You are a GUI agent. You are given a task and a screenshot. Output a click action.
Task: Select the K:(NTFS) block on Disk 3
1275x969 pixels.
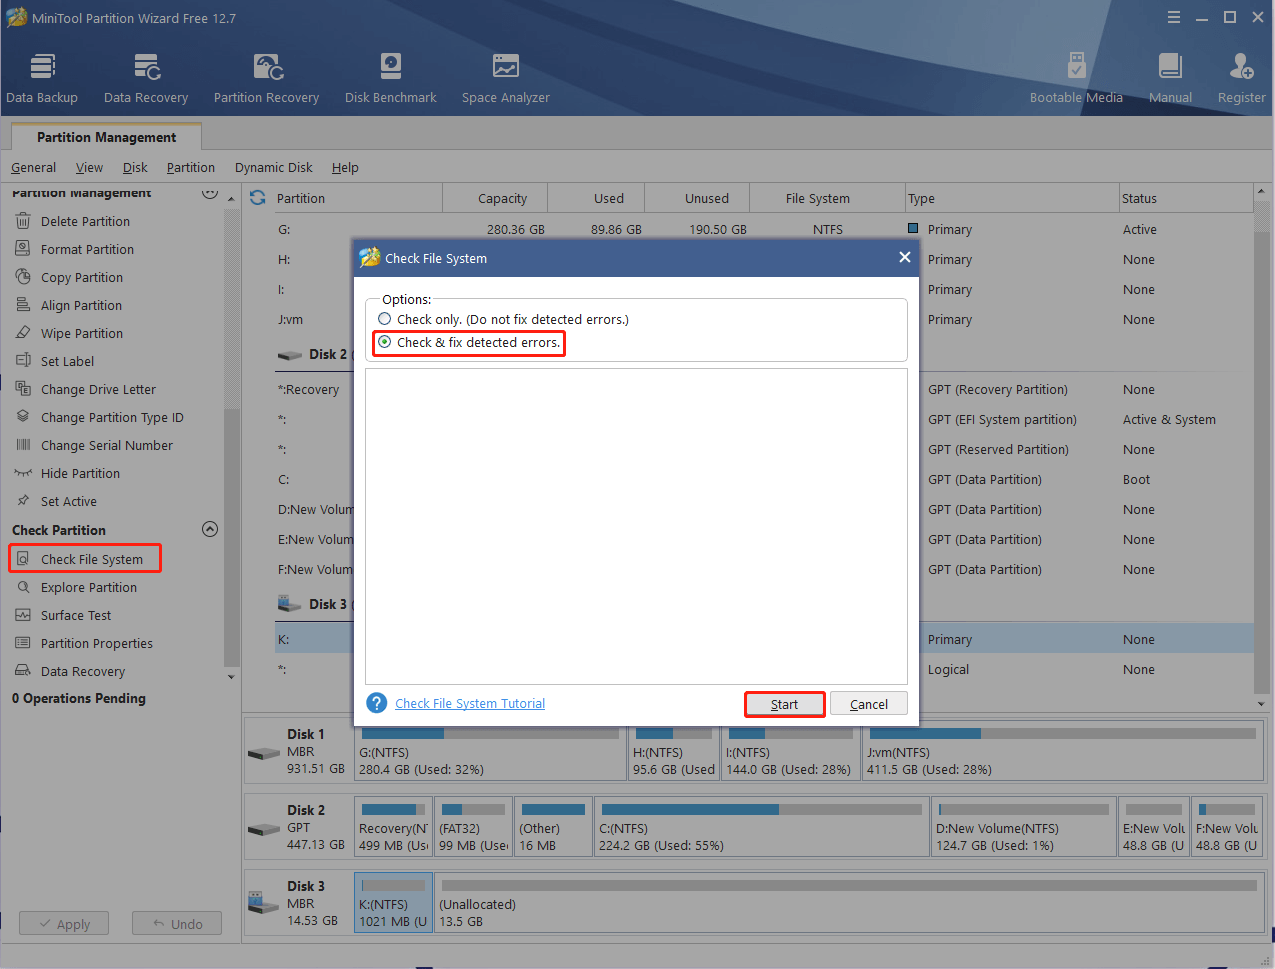[x=393, y=903]
